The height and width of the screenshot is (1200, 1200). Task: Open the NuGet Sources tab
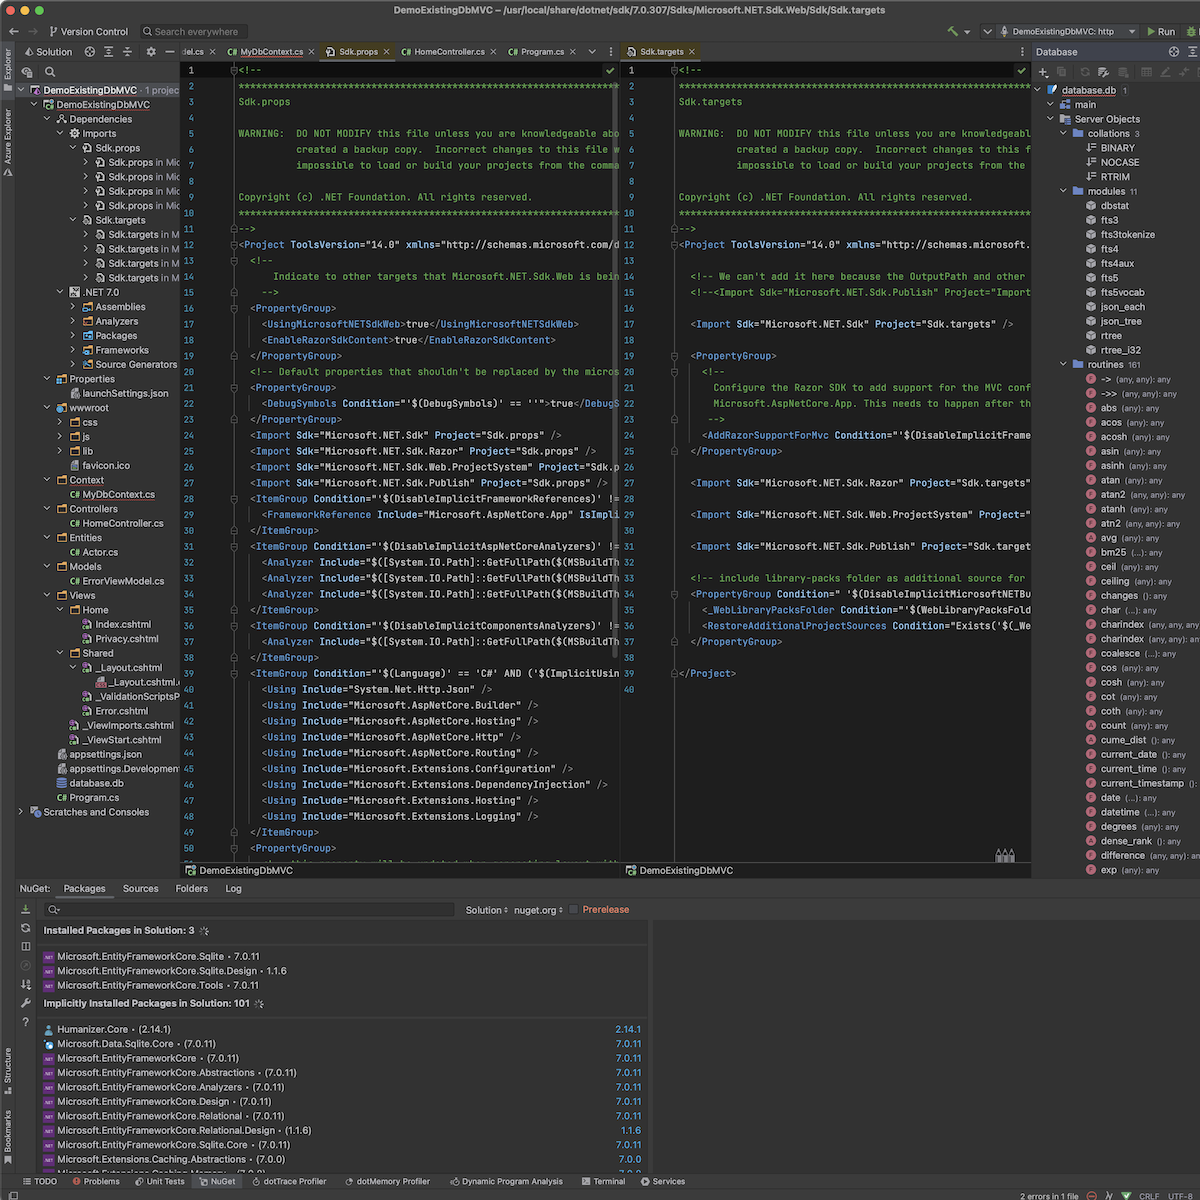(x=141, y=888)
